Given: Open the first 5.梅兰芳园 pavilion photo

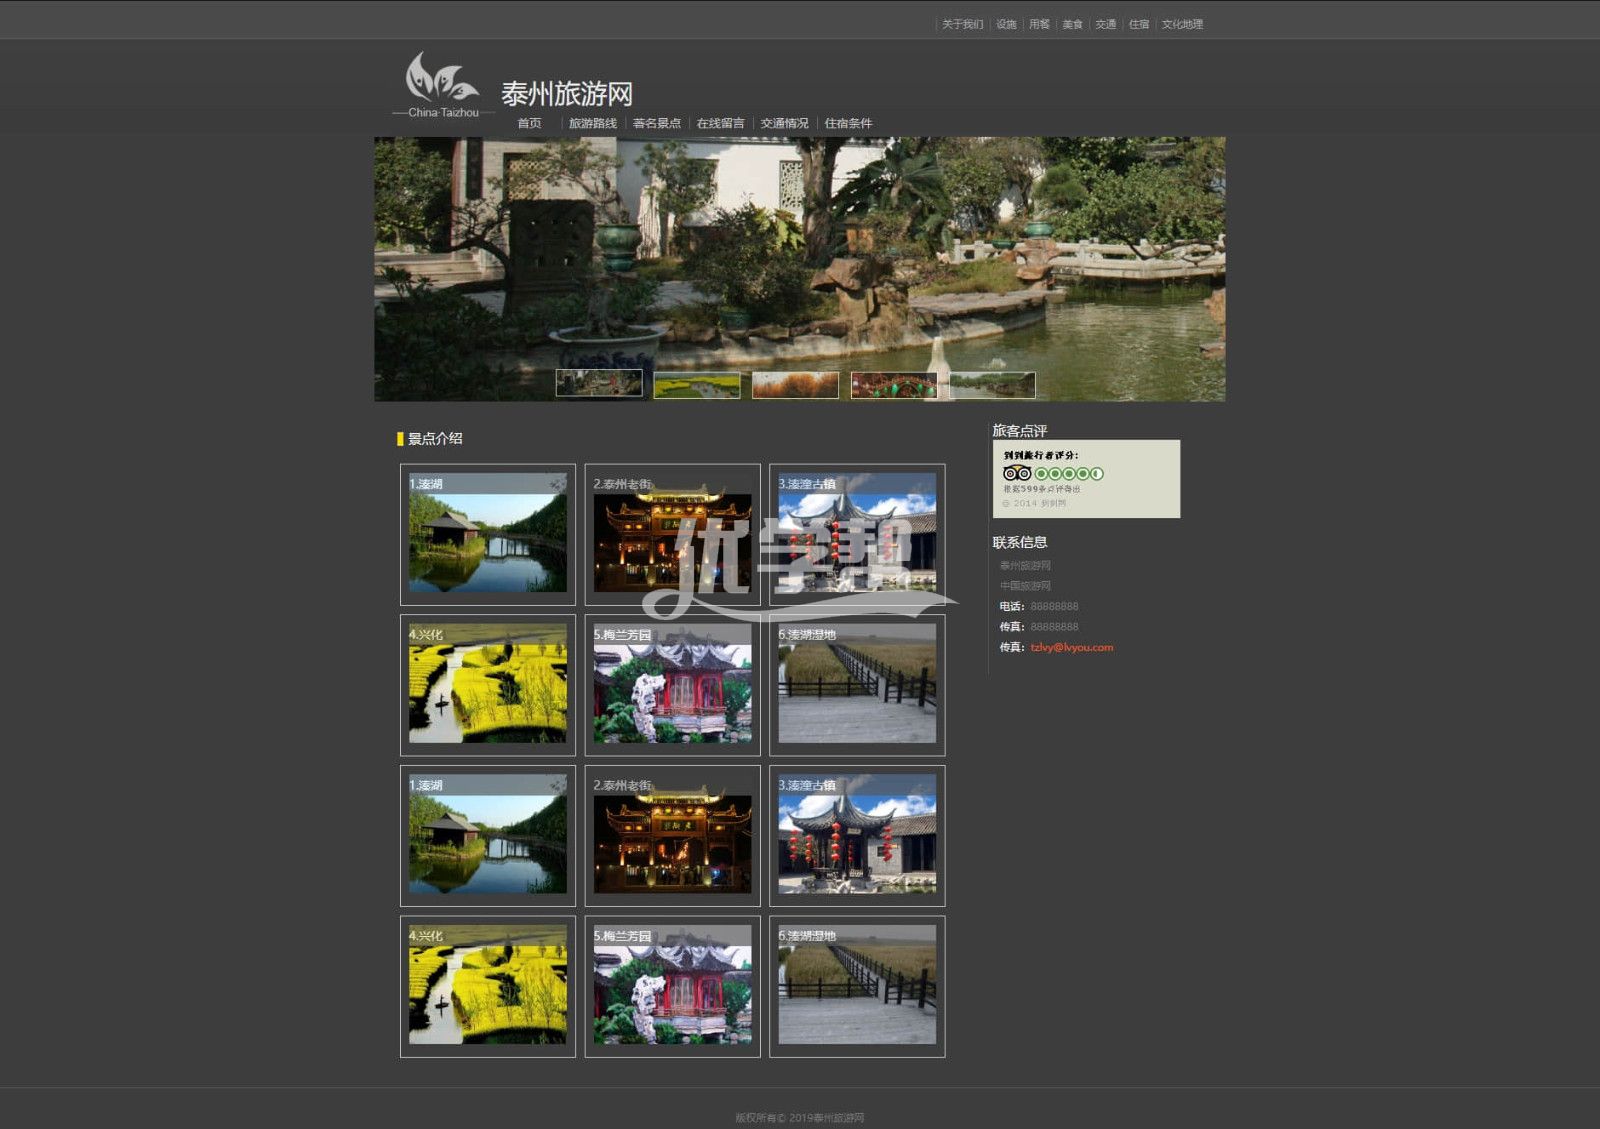Looking at the screenshot, I should coord(672,685).
